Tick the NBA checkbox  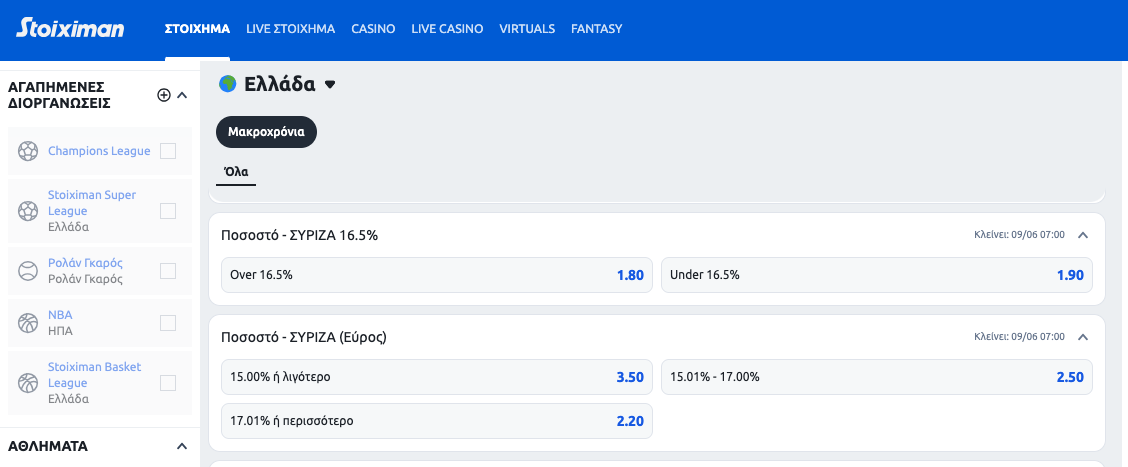click(x=168, y=323)
